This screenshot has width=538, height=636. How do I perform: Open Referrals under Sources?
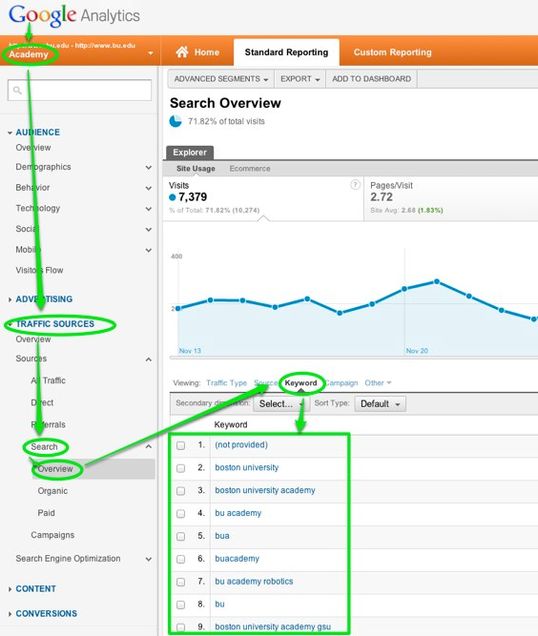(48, 424)
